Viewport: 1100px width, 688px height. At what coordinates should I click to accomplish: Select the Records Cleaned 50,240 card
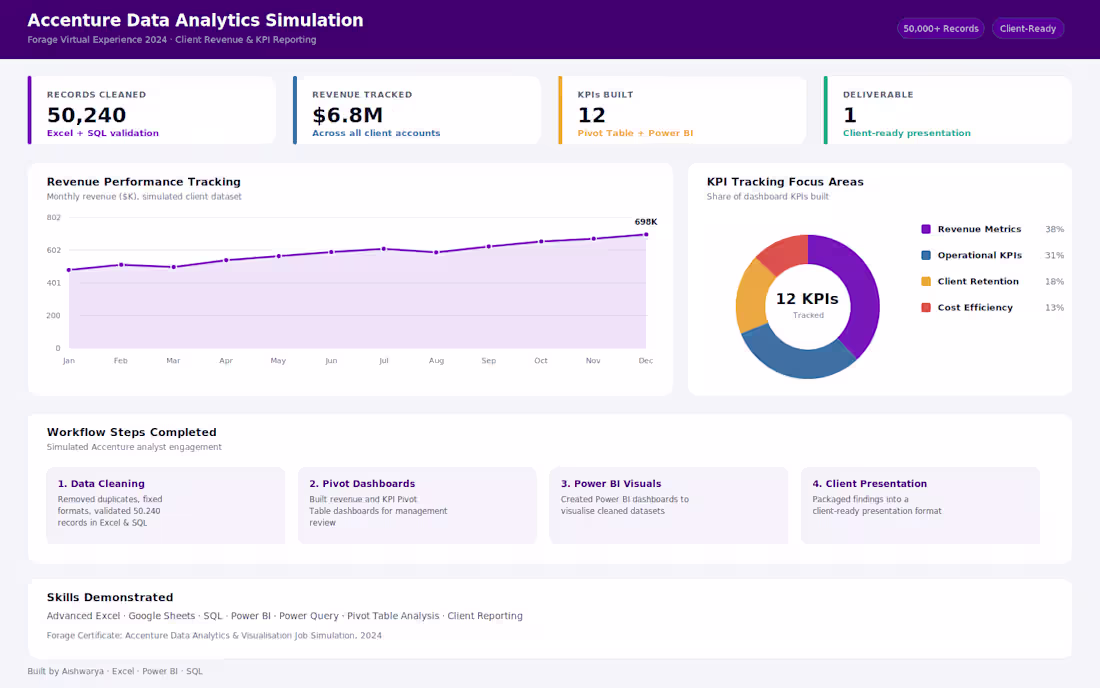(152, 110)
